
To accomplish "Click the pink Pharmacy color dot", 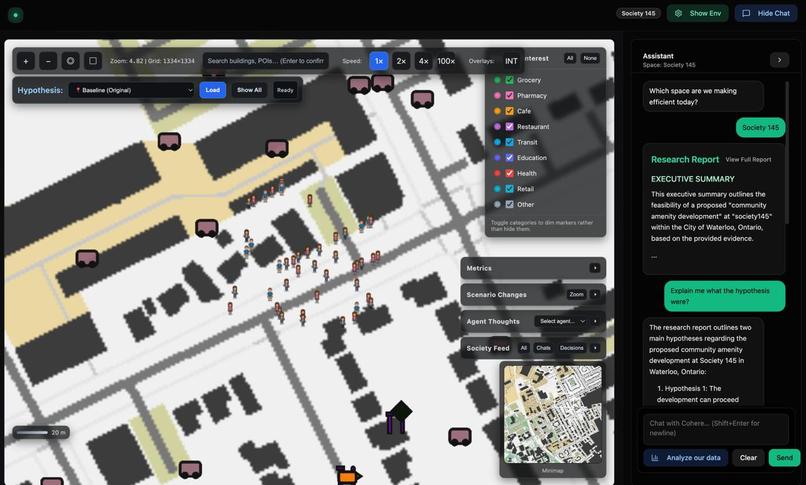I will coord(497,96).
